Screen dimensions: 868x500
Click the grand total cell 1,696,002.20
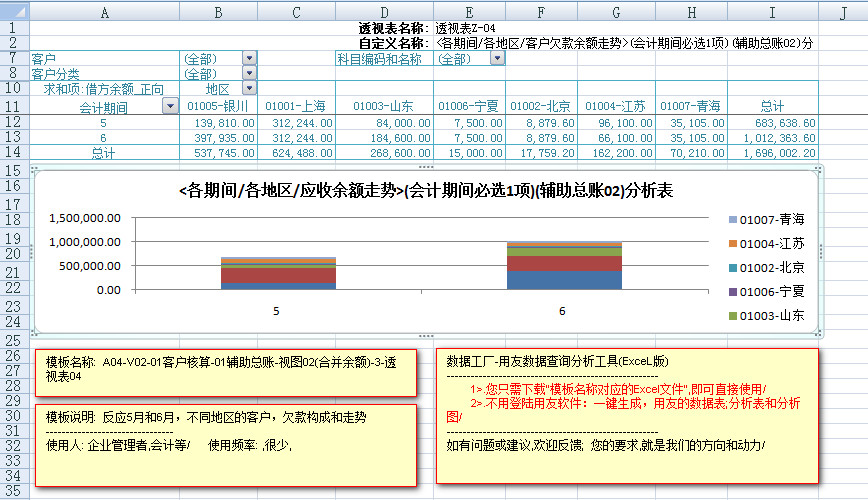772,152
